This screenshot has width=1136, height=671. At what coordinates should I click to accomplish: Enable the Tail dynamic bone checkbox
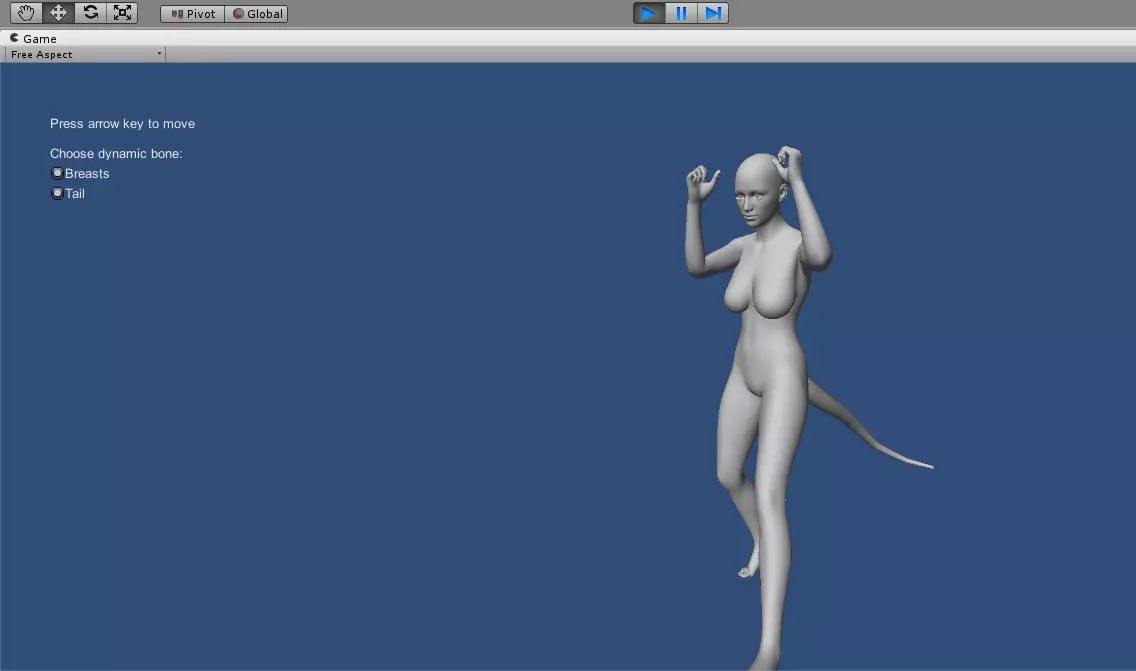pos(57,193)
